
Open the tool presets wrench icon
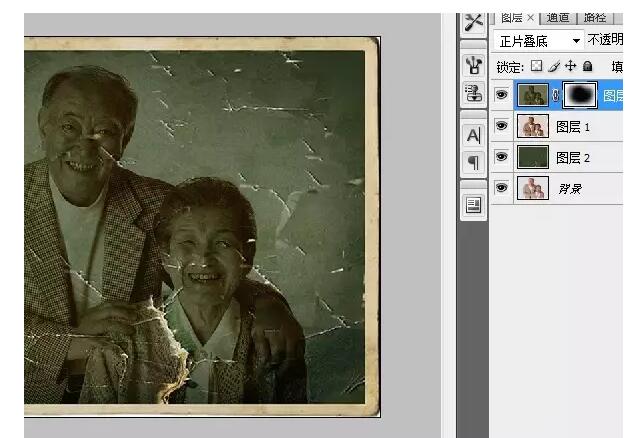[x=474, y=22]
